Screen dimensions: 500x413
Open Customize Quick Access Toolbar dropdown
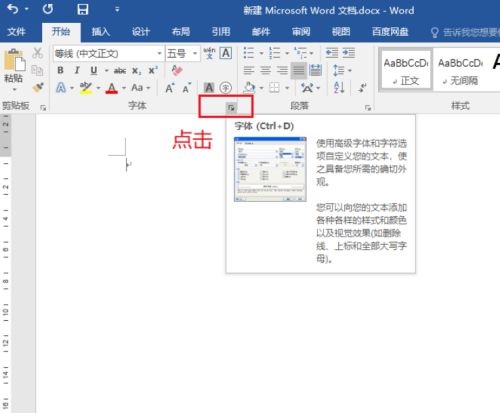[117, 9]
